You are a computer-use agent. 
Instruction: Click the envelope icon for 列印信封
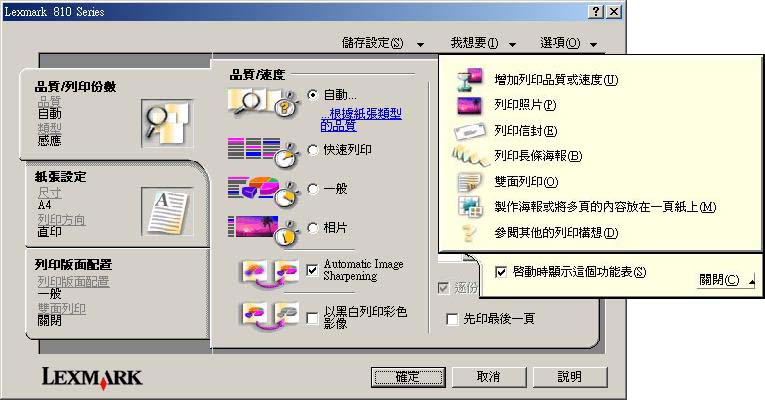coord(470,131)
